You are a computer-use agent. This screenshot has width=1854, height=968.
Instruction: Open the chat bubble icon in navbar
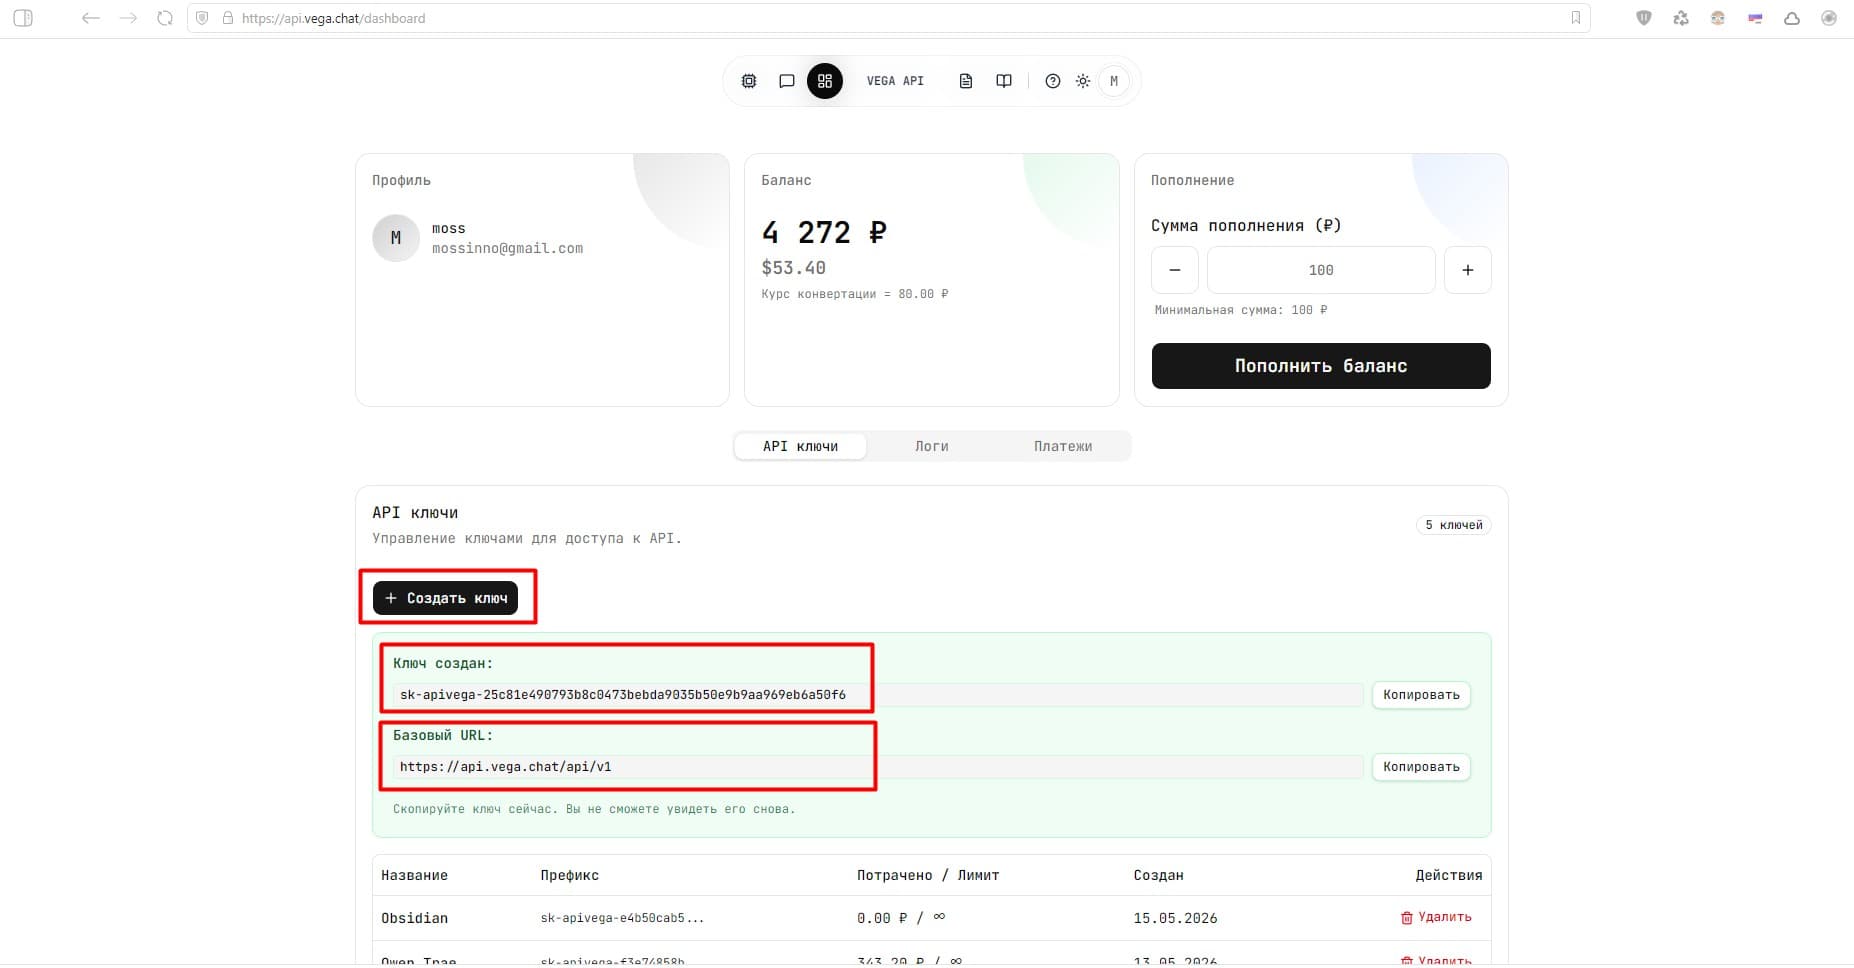787,81
